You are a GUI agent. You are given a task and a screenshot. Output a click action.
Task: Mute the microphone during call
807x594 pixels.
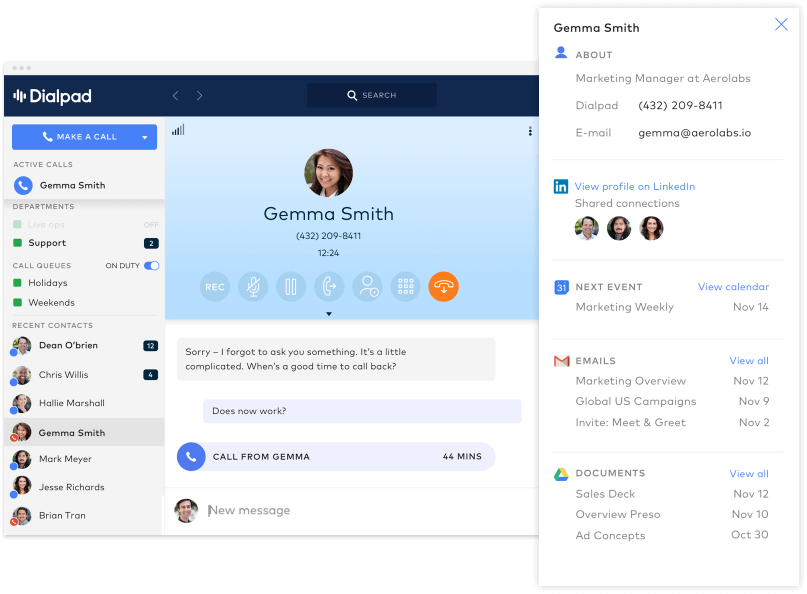pyautogui.click(x=253, y=287)
